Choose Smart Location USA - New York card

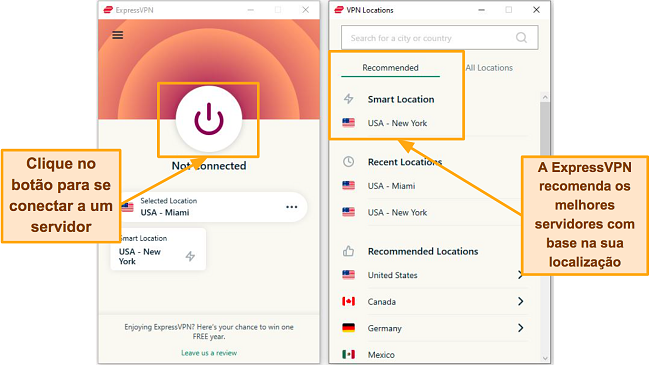158,249
